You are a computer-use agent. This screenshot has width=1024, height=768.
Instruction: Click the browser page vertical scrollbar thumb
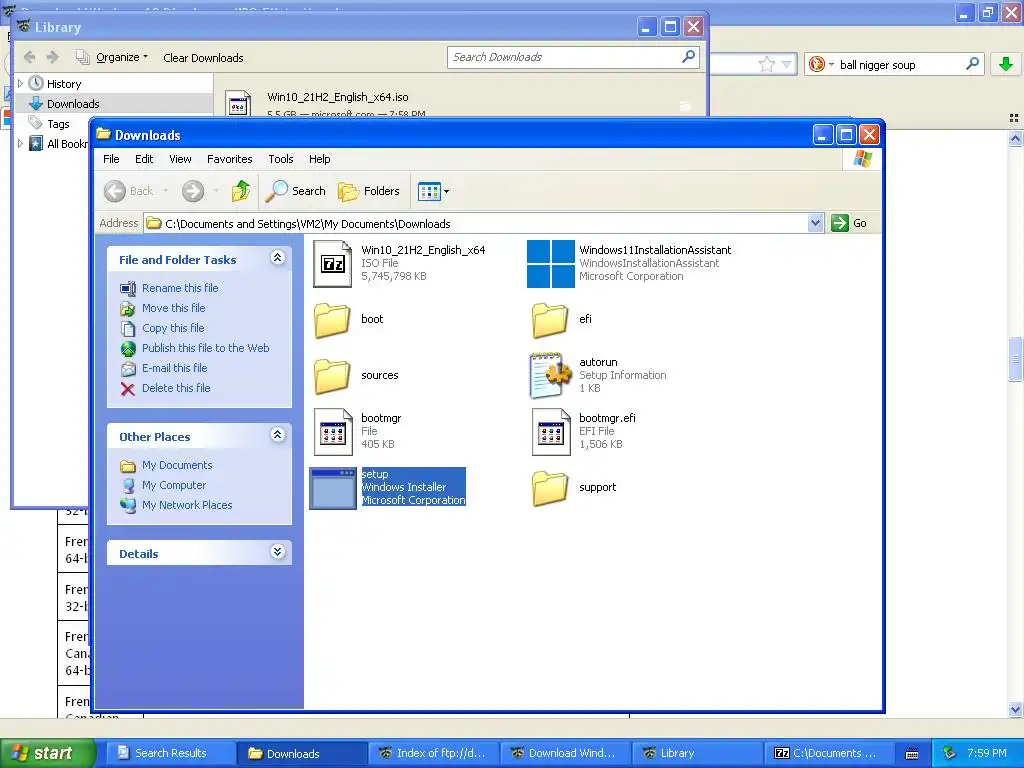(x=1015, y=359)
